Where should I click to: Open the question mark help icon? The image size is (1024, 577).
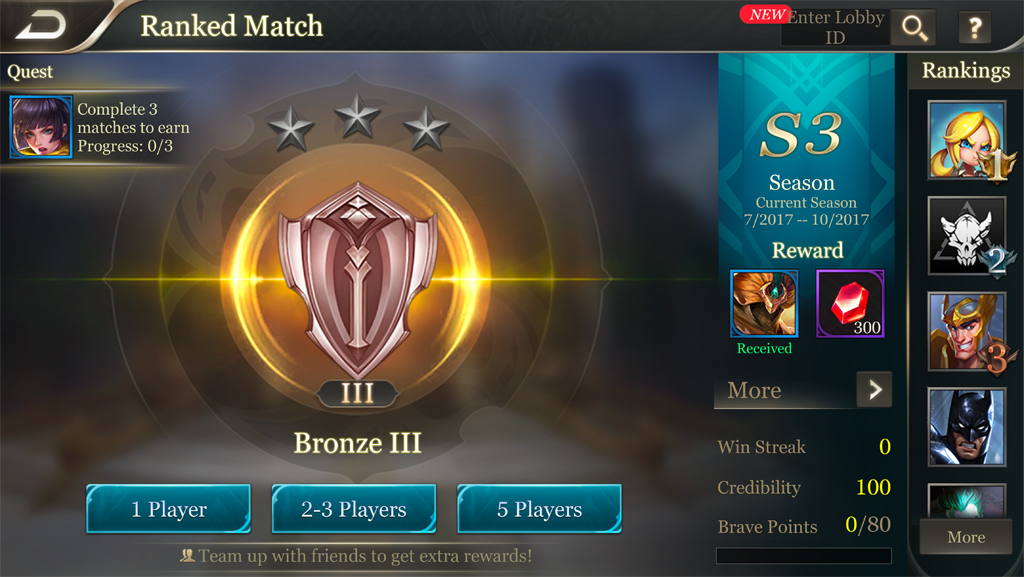tap(974, 28)
